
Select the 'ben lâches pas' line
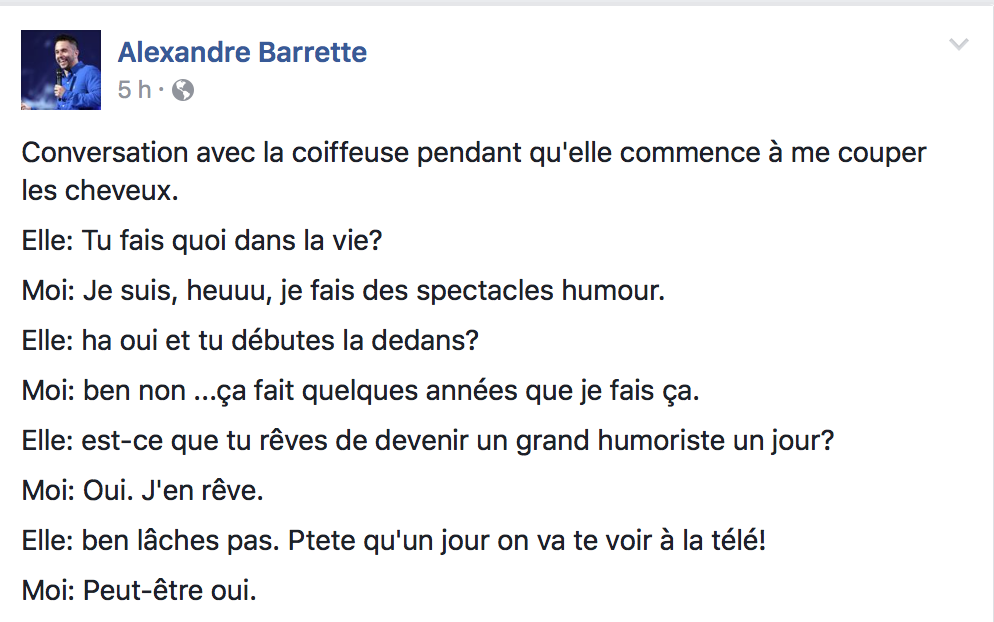pos(394,541)
